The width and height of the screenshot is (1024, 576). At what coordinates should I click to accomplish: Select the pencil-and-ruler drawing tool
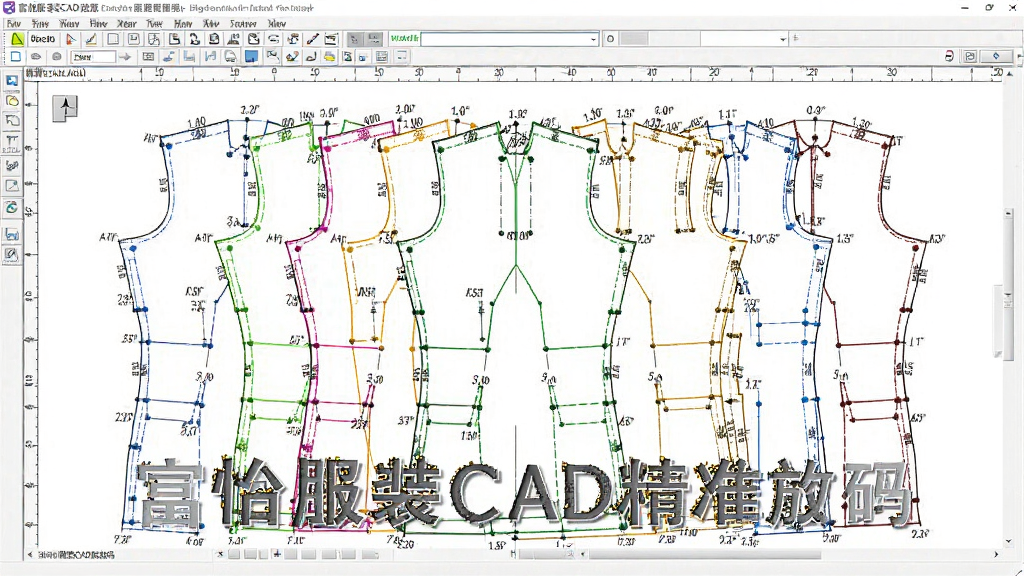91,39
